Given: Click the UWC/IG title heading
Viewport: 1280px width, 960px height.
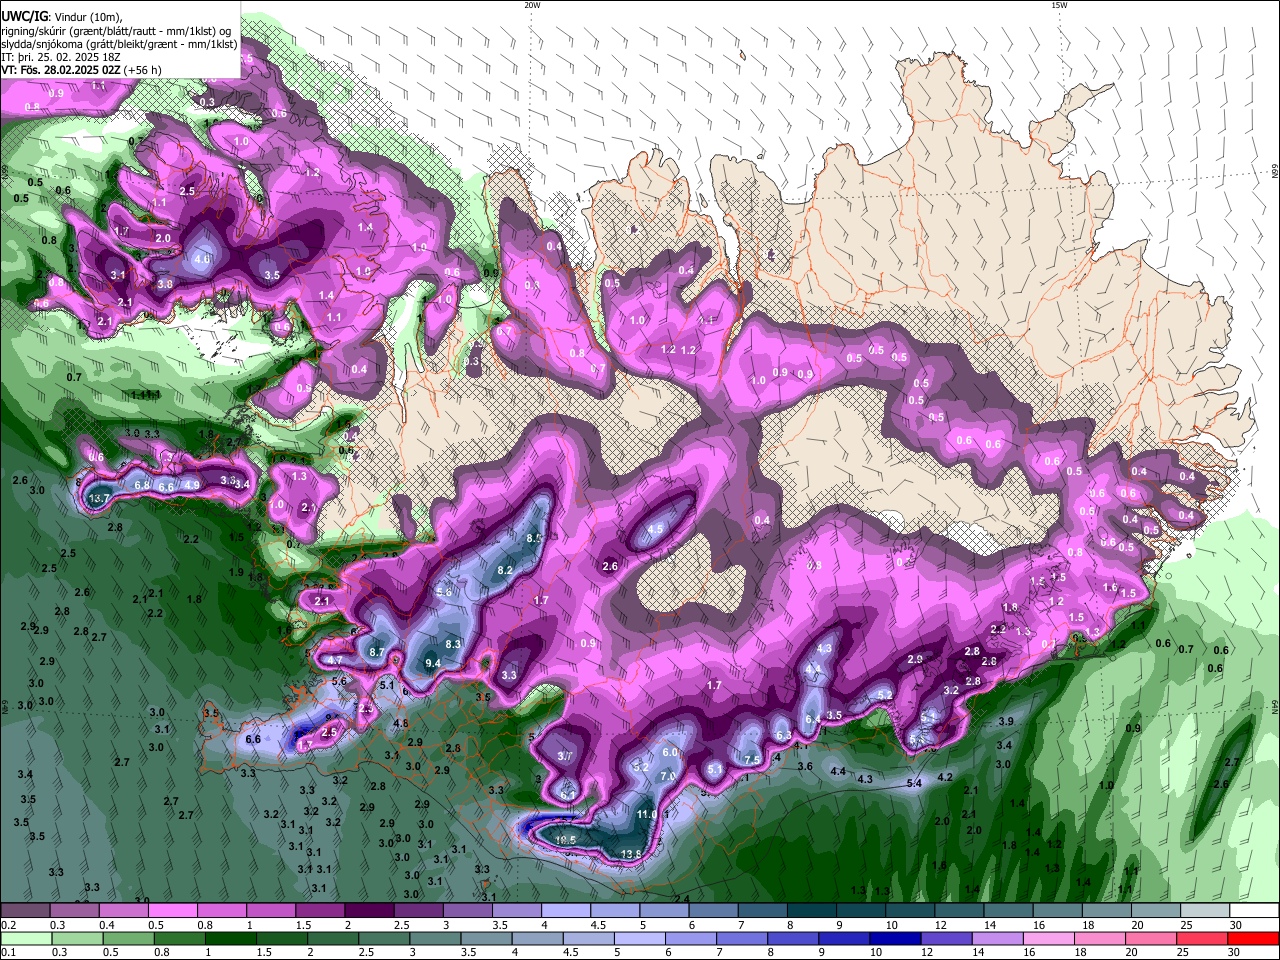Looking at the screenshot, I should (23, 16).
